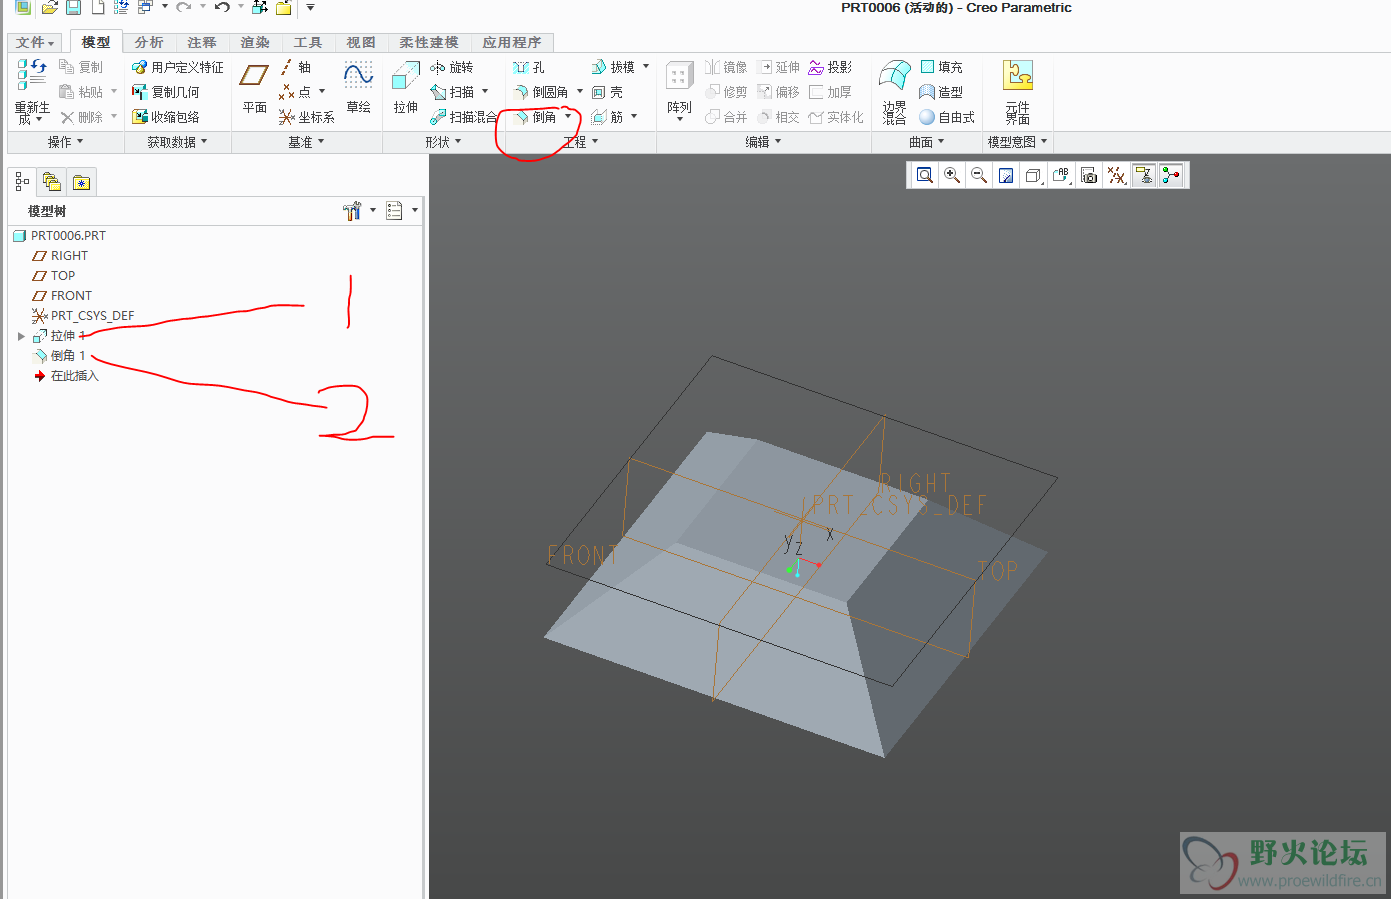
Task: Select User-Defined Feature (用户定义特征)
Action: click(177, 67)
